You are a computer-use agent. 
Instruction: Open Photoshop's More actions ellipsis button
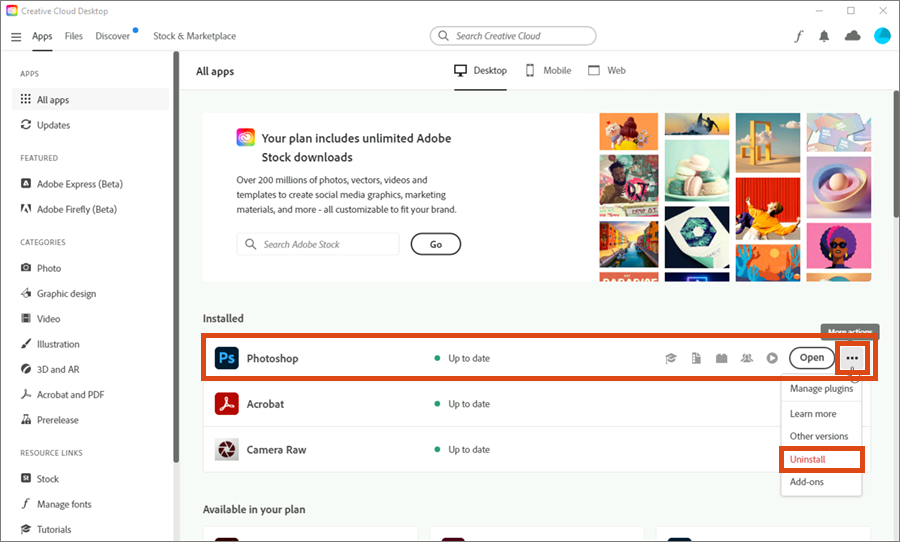[852, 358]
